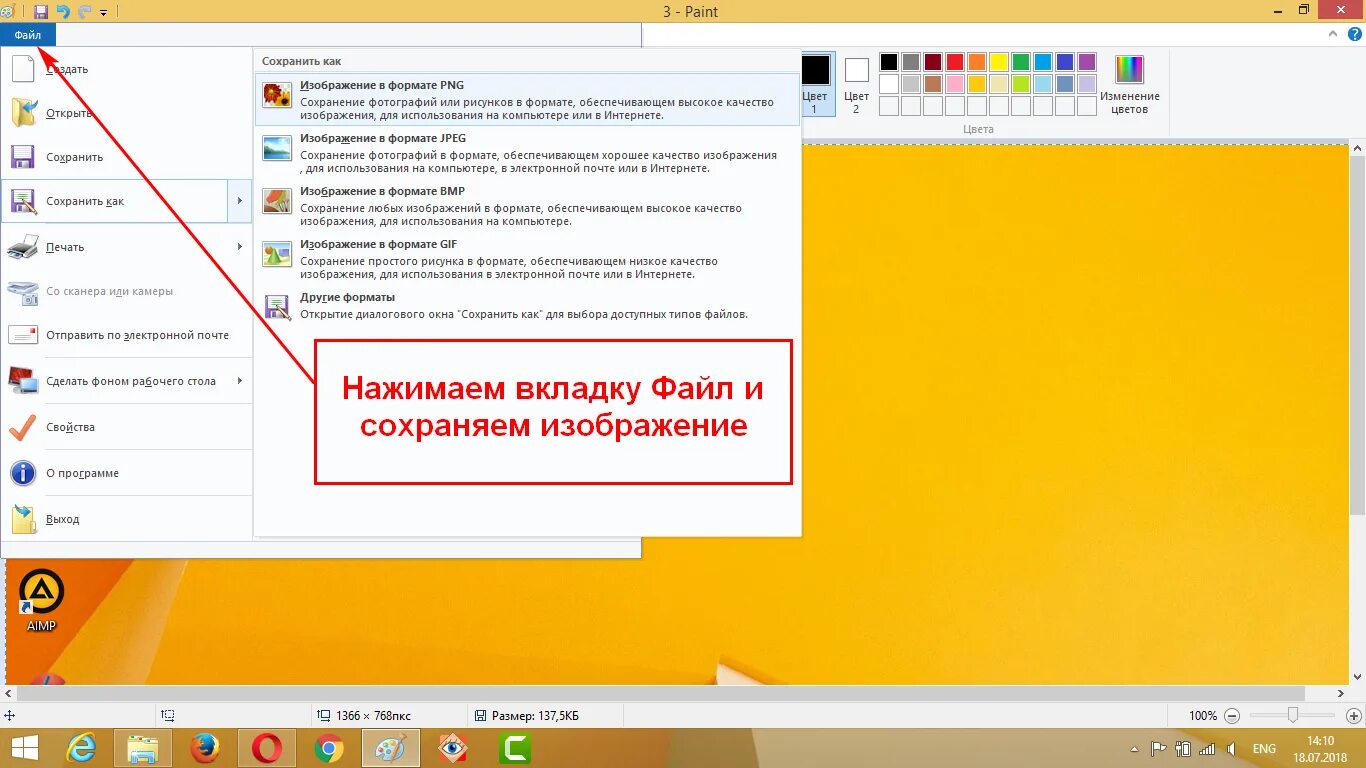Save as Изображение в формате BMP
This screenshot has width=1366, height=768.
point(527,205)
